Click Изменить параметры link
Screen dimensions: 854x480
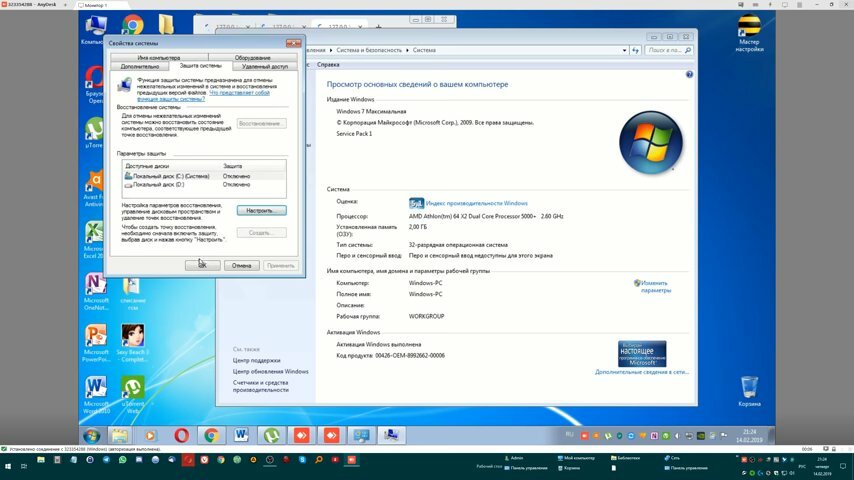point(655,287)
